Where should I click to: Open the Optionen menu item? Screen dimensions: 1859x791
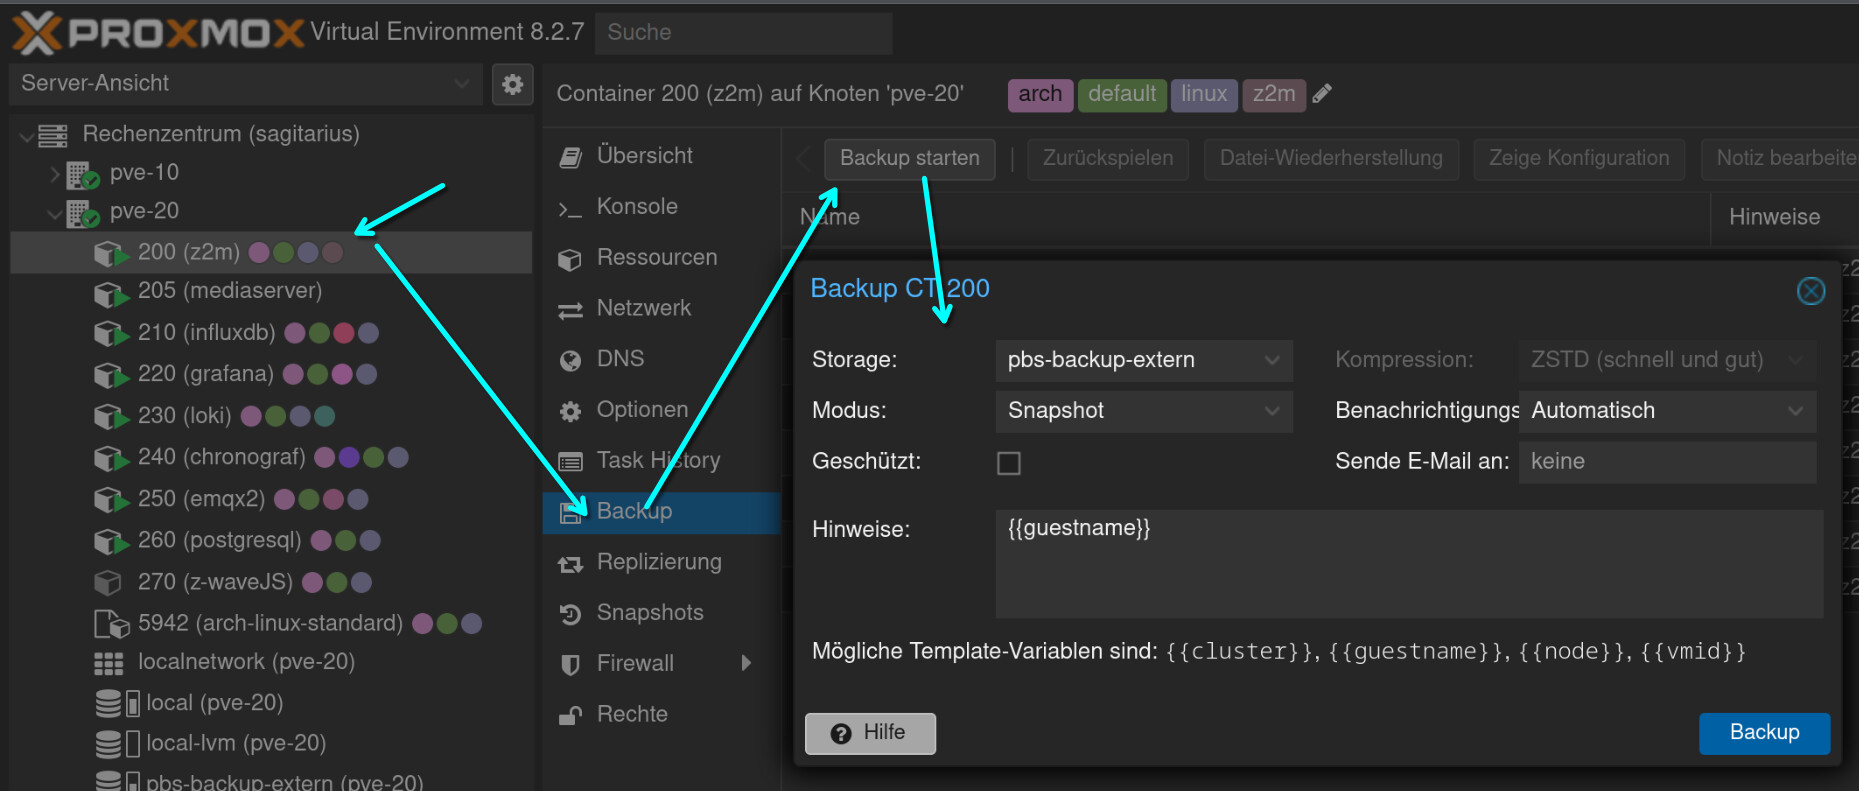pyautogui.click(x=661, y=410)
